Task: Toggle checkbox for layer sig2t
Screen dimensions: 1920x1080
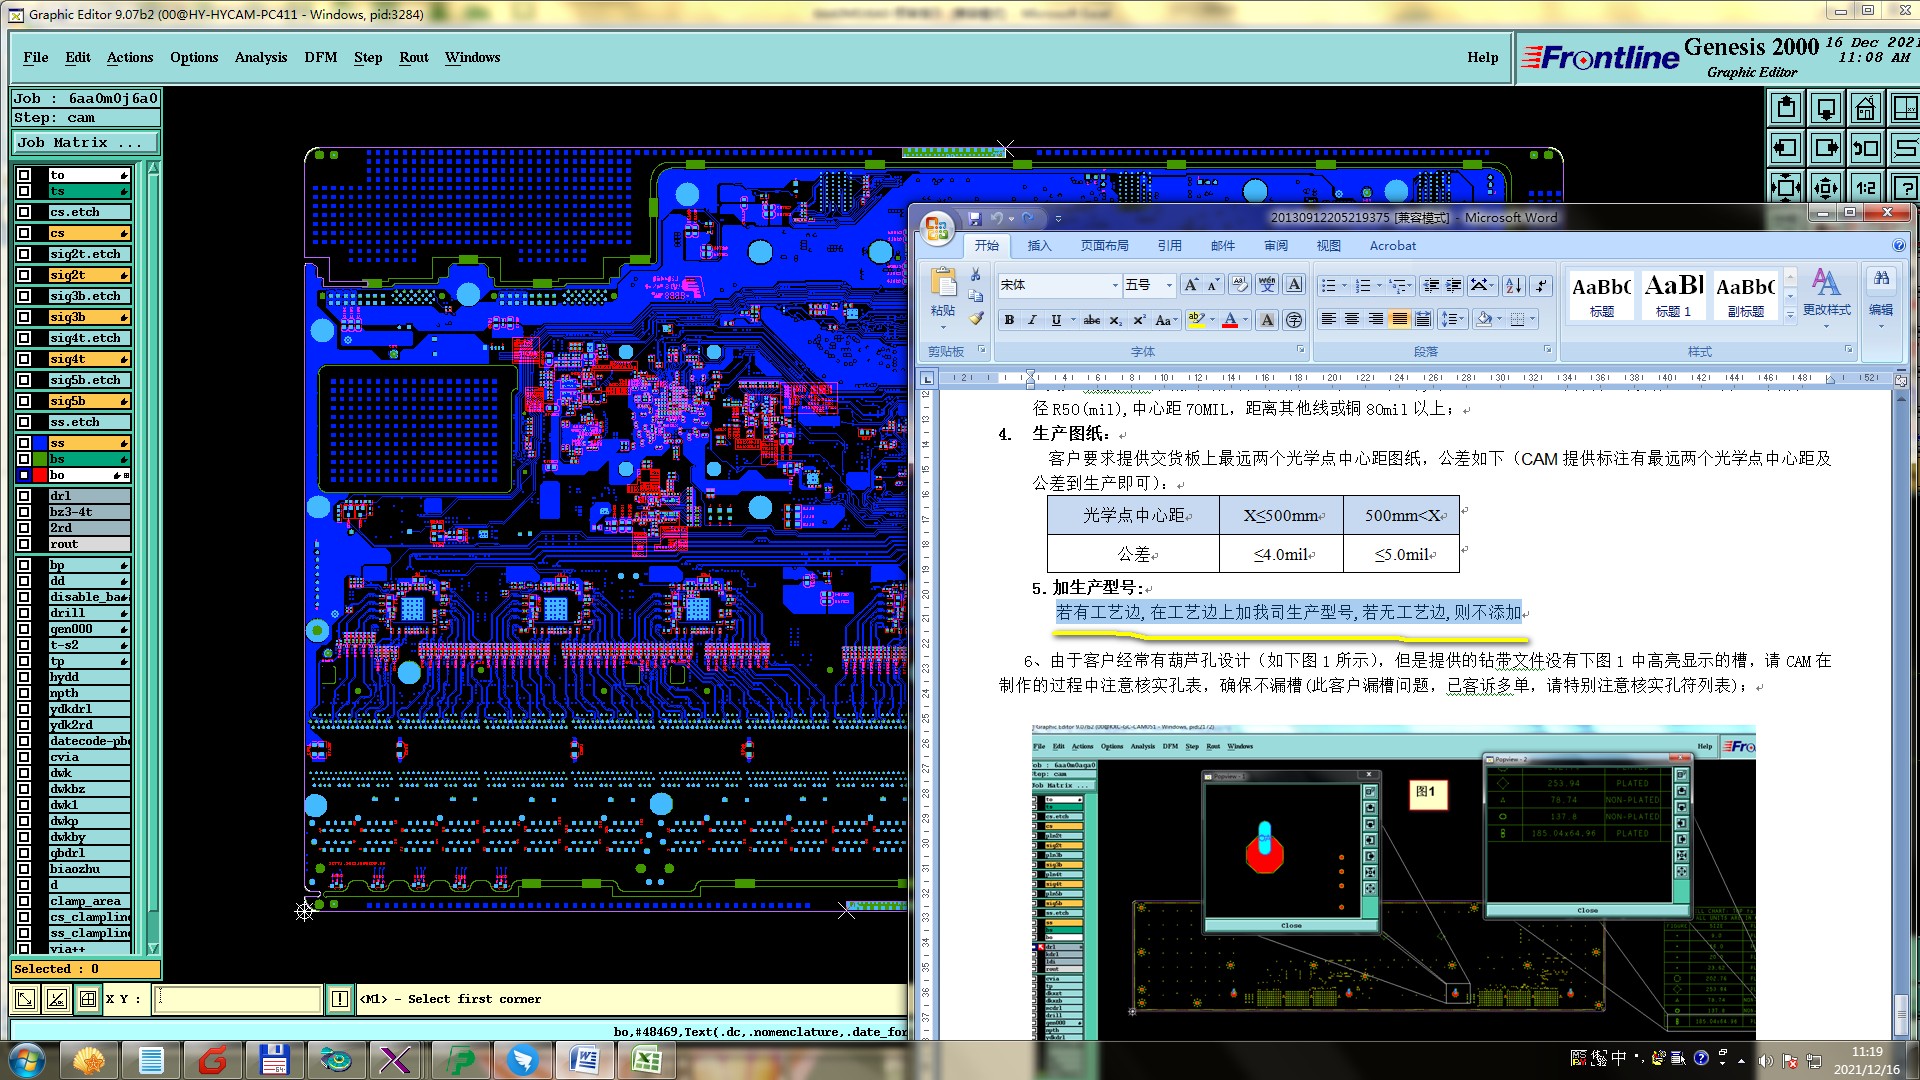Action: tap(24, 275)
